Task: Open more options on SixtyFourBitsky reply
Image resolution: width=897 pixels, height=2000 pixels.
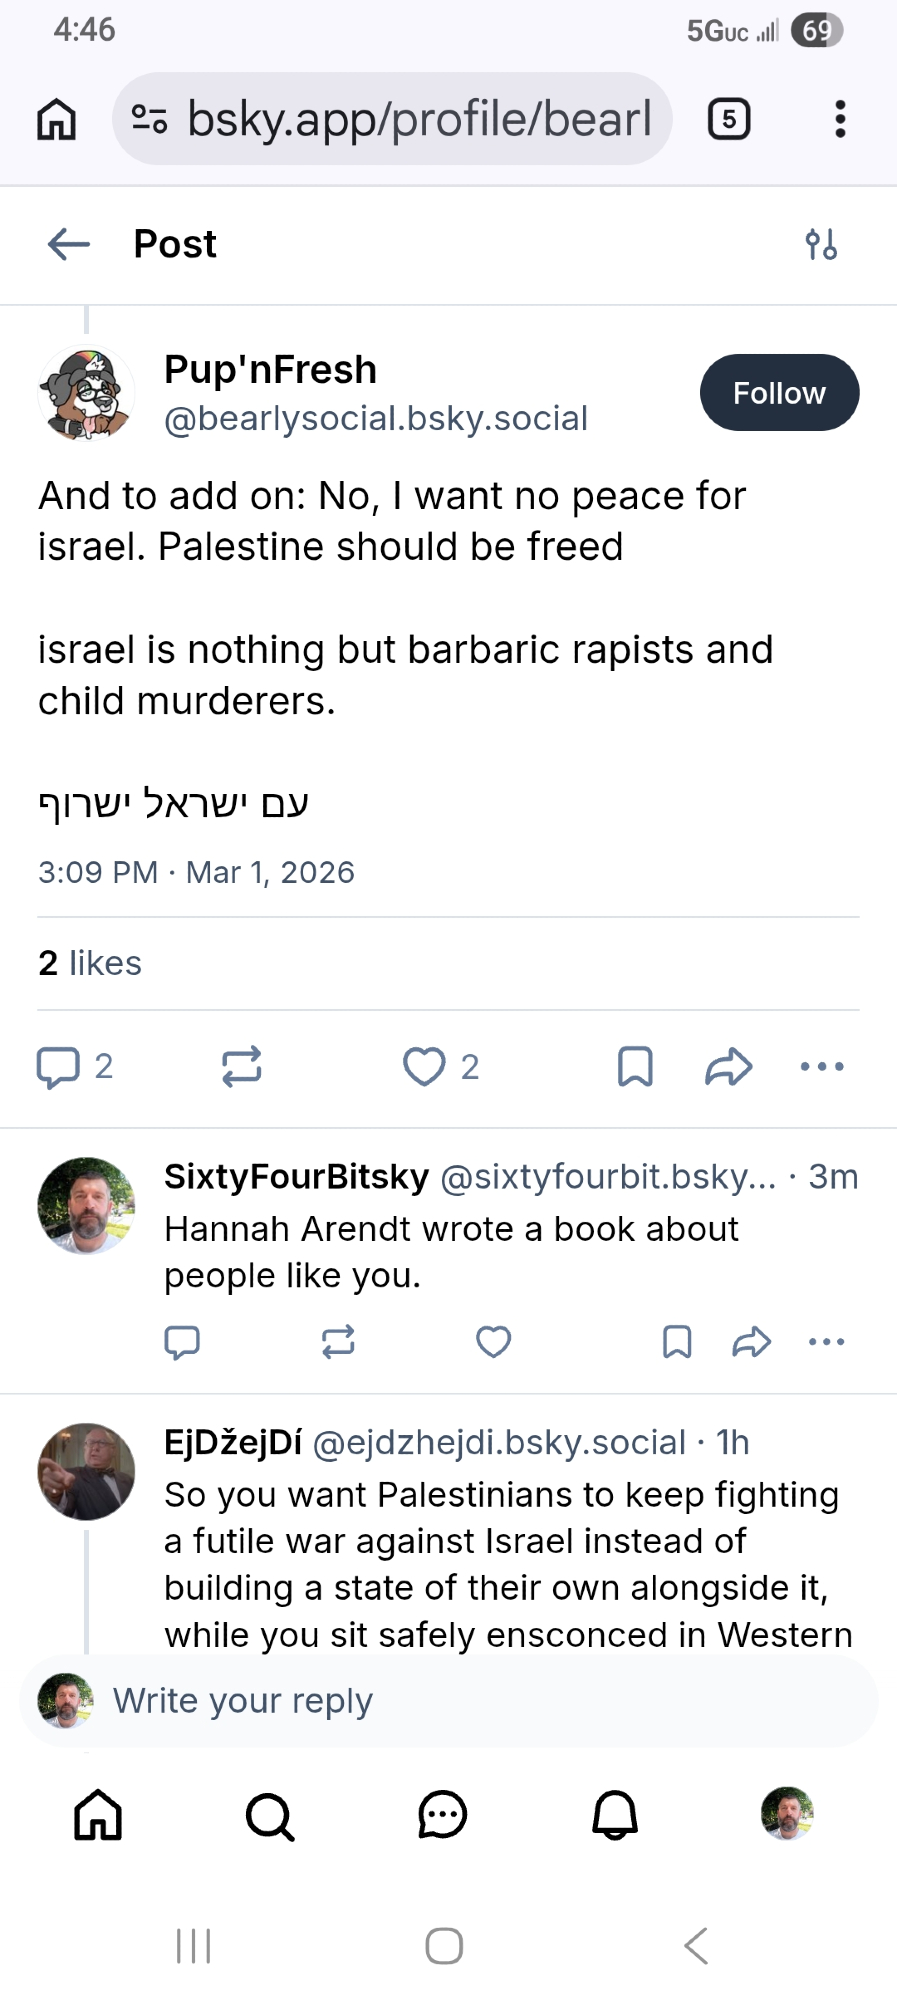Action: pos(826,1341)
